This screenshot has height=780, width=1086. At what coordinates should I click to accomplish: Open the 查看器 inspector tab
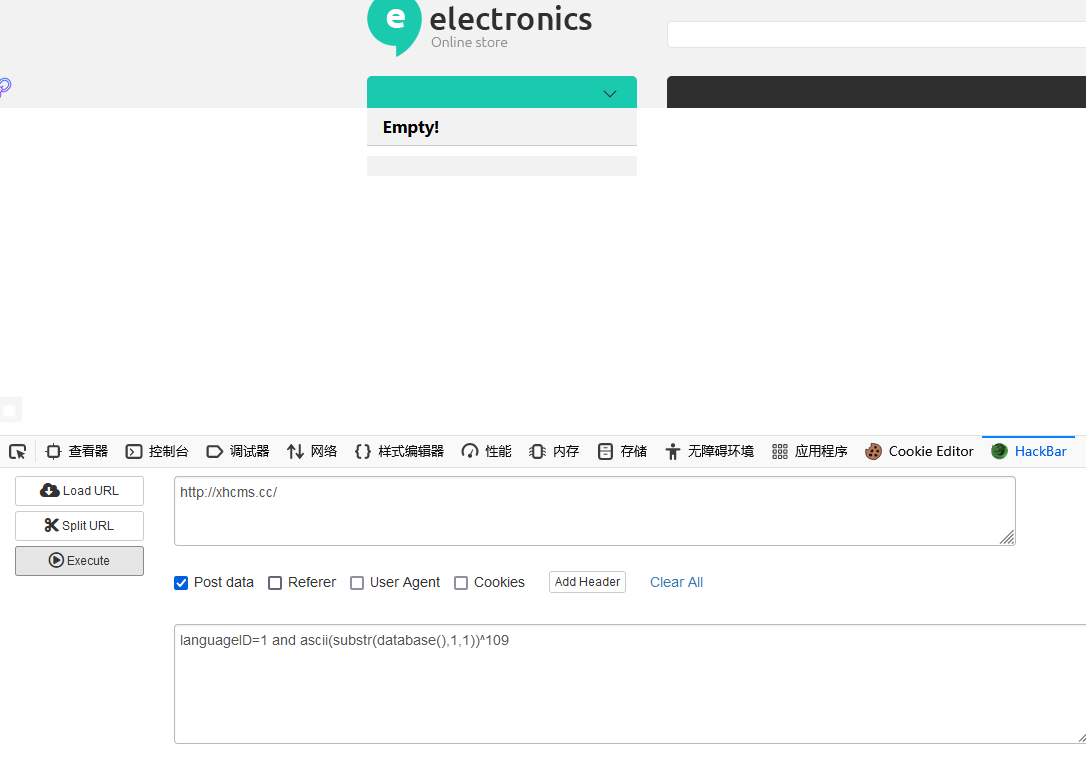tap(77, 451)
